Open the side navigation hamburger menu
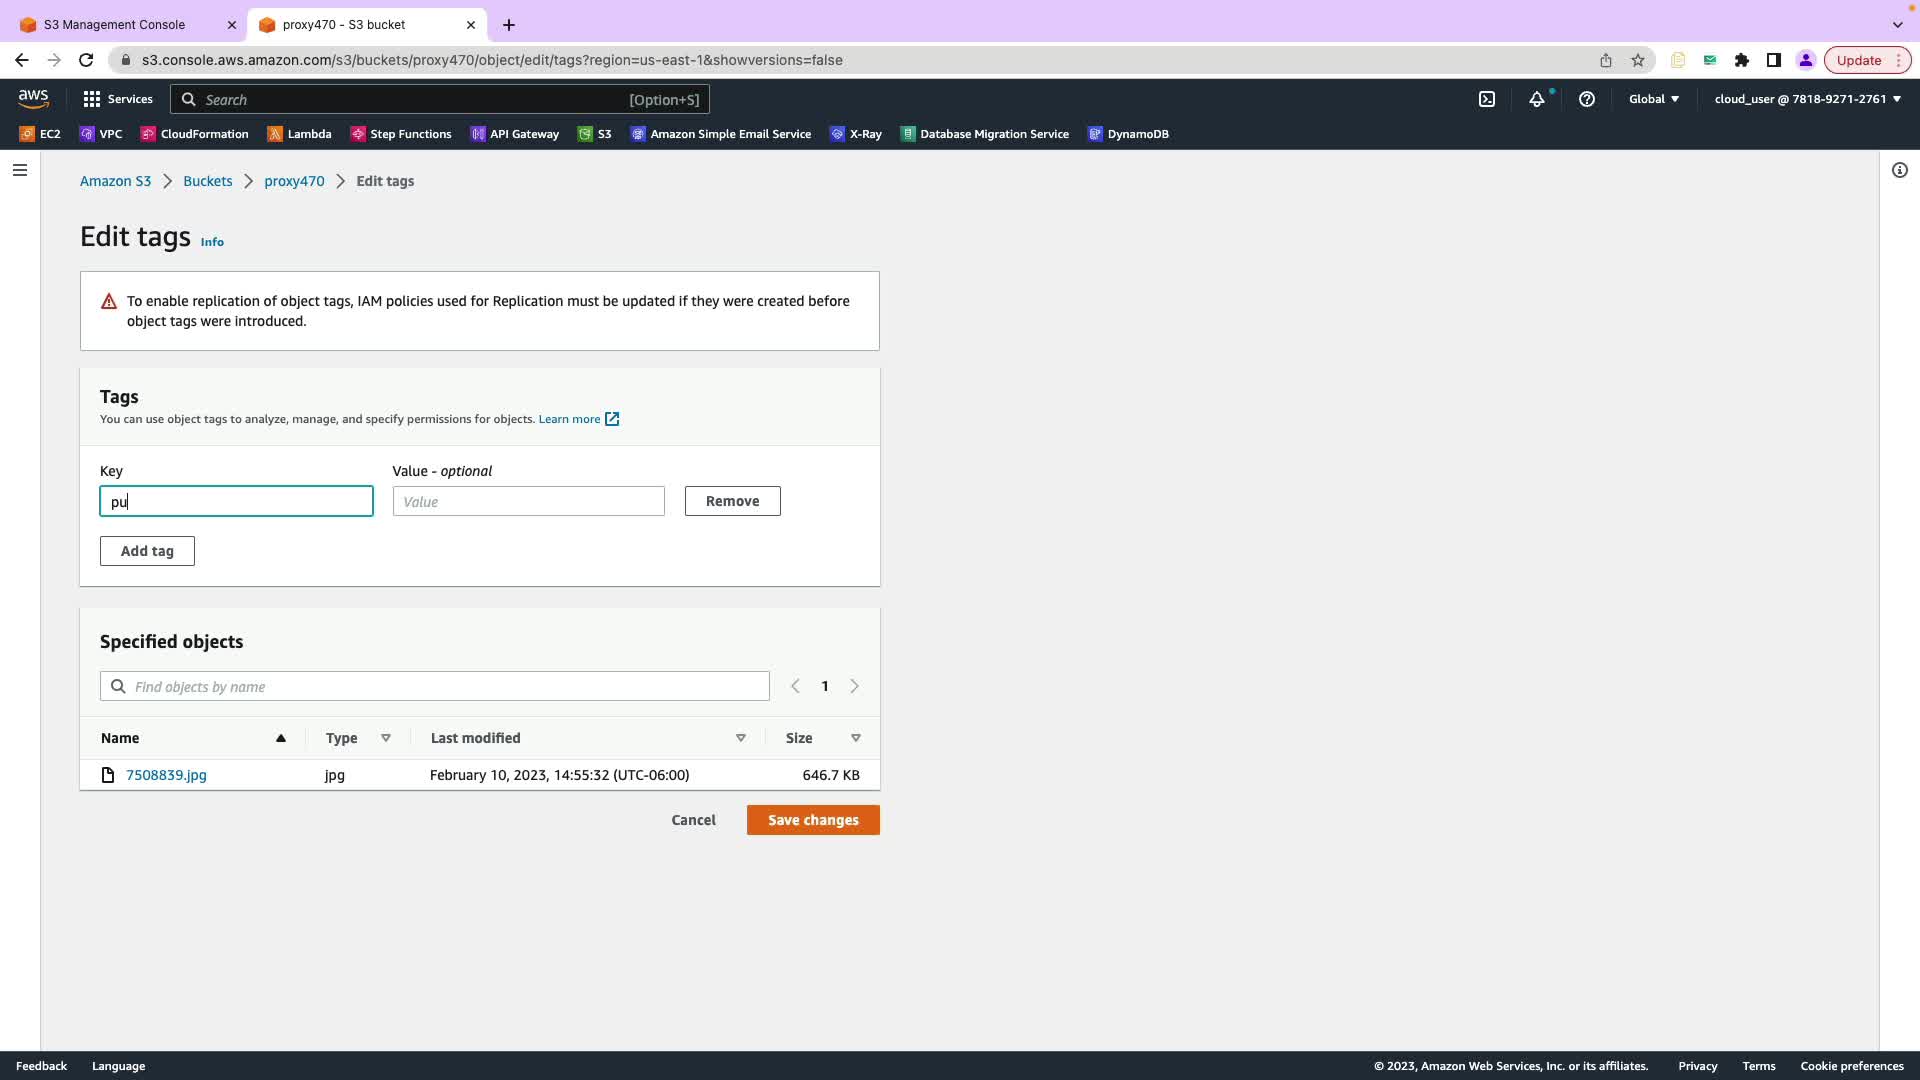1920x1080 pixels. click(20, 170)
